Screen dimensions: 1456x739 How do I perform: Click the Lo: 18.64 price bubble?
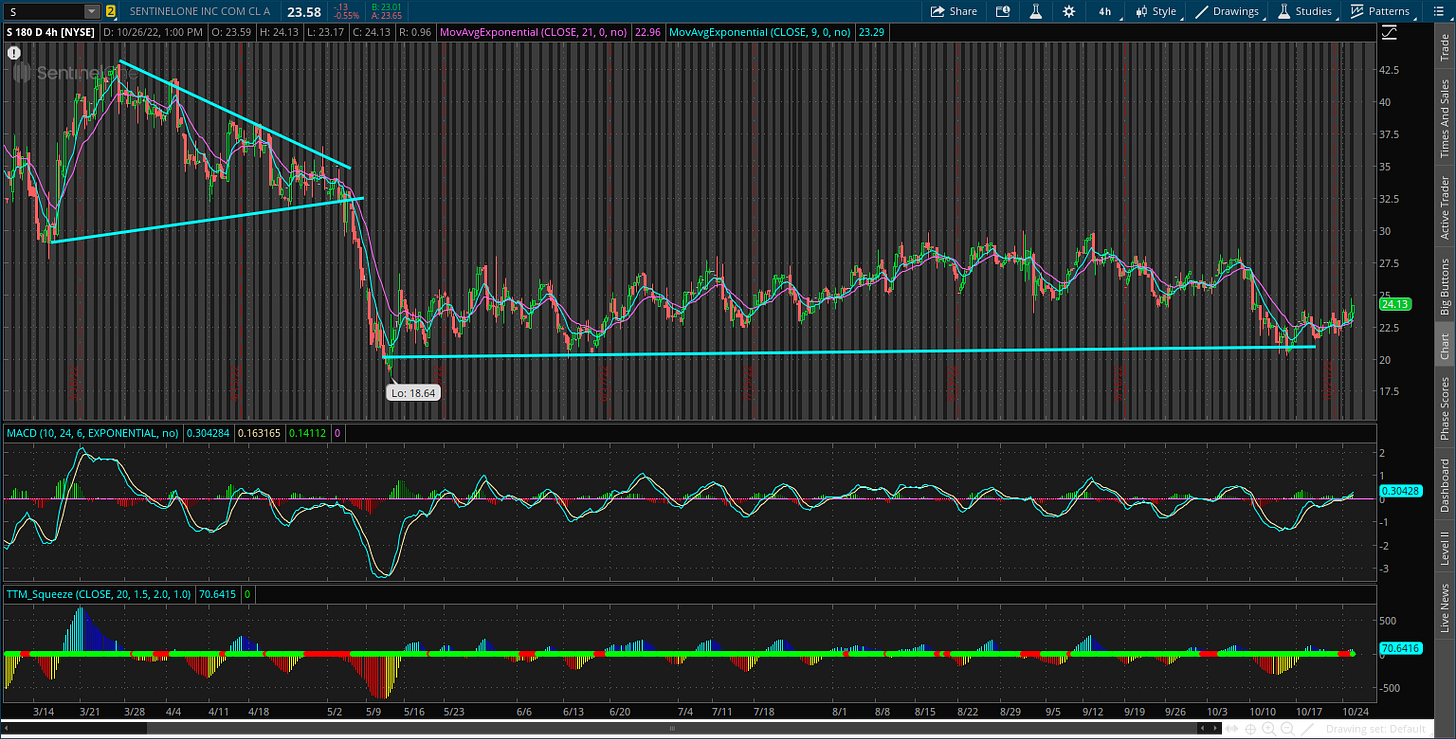coord(413,393)
